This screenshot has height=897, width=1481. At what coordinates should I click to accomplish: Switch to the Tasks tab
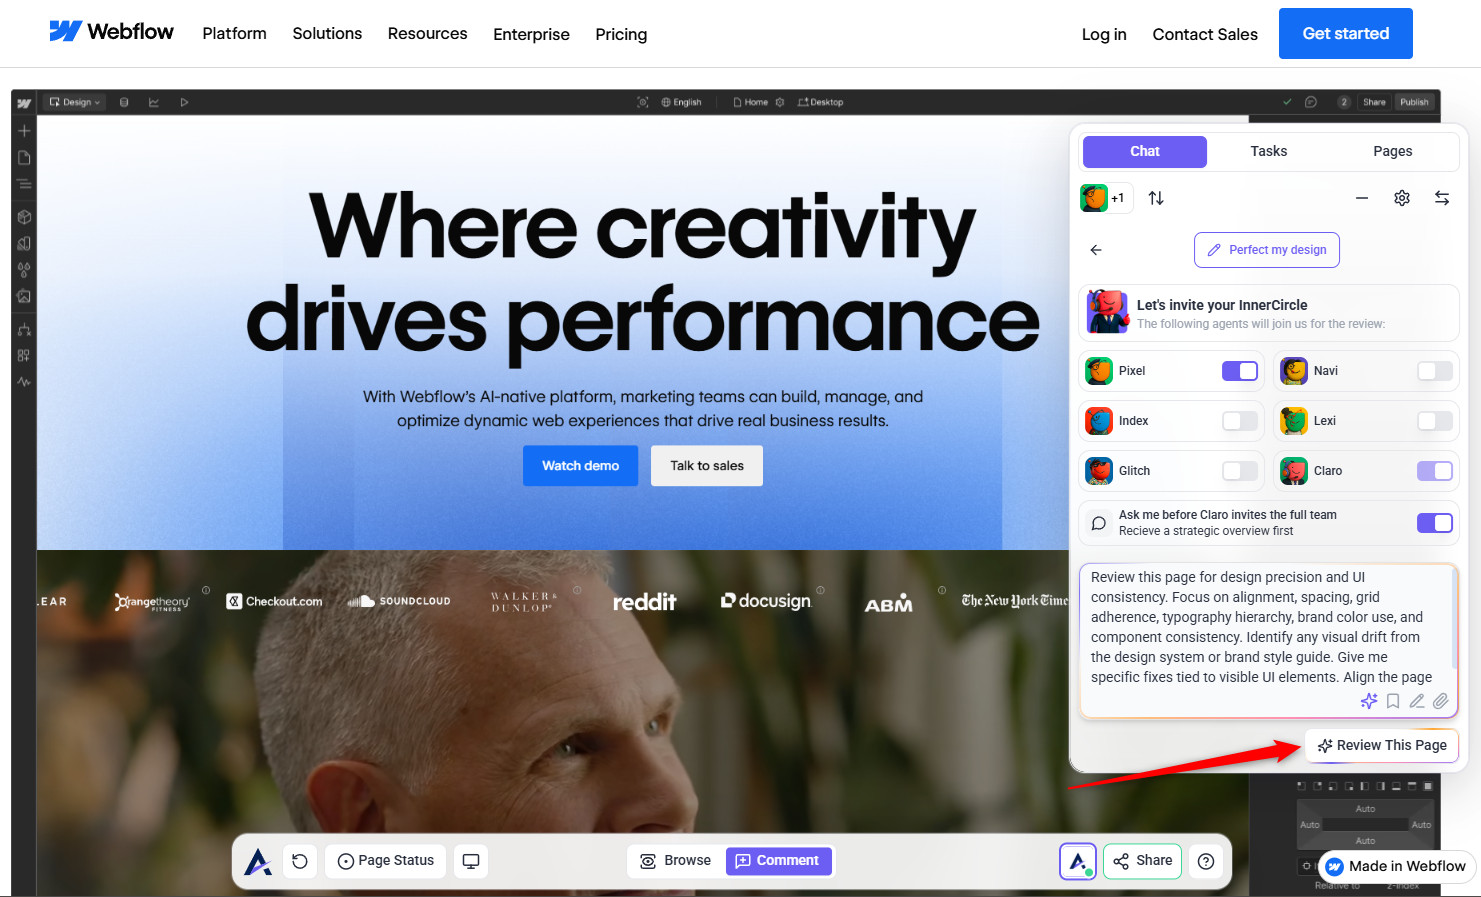pos(1268,151)
